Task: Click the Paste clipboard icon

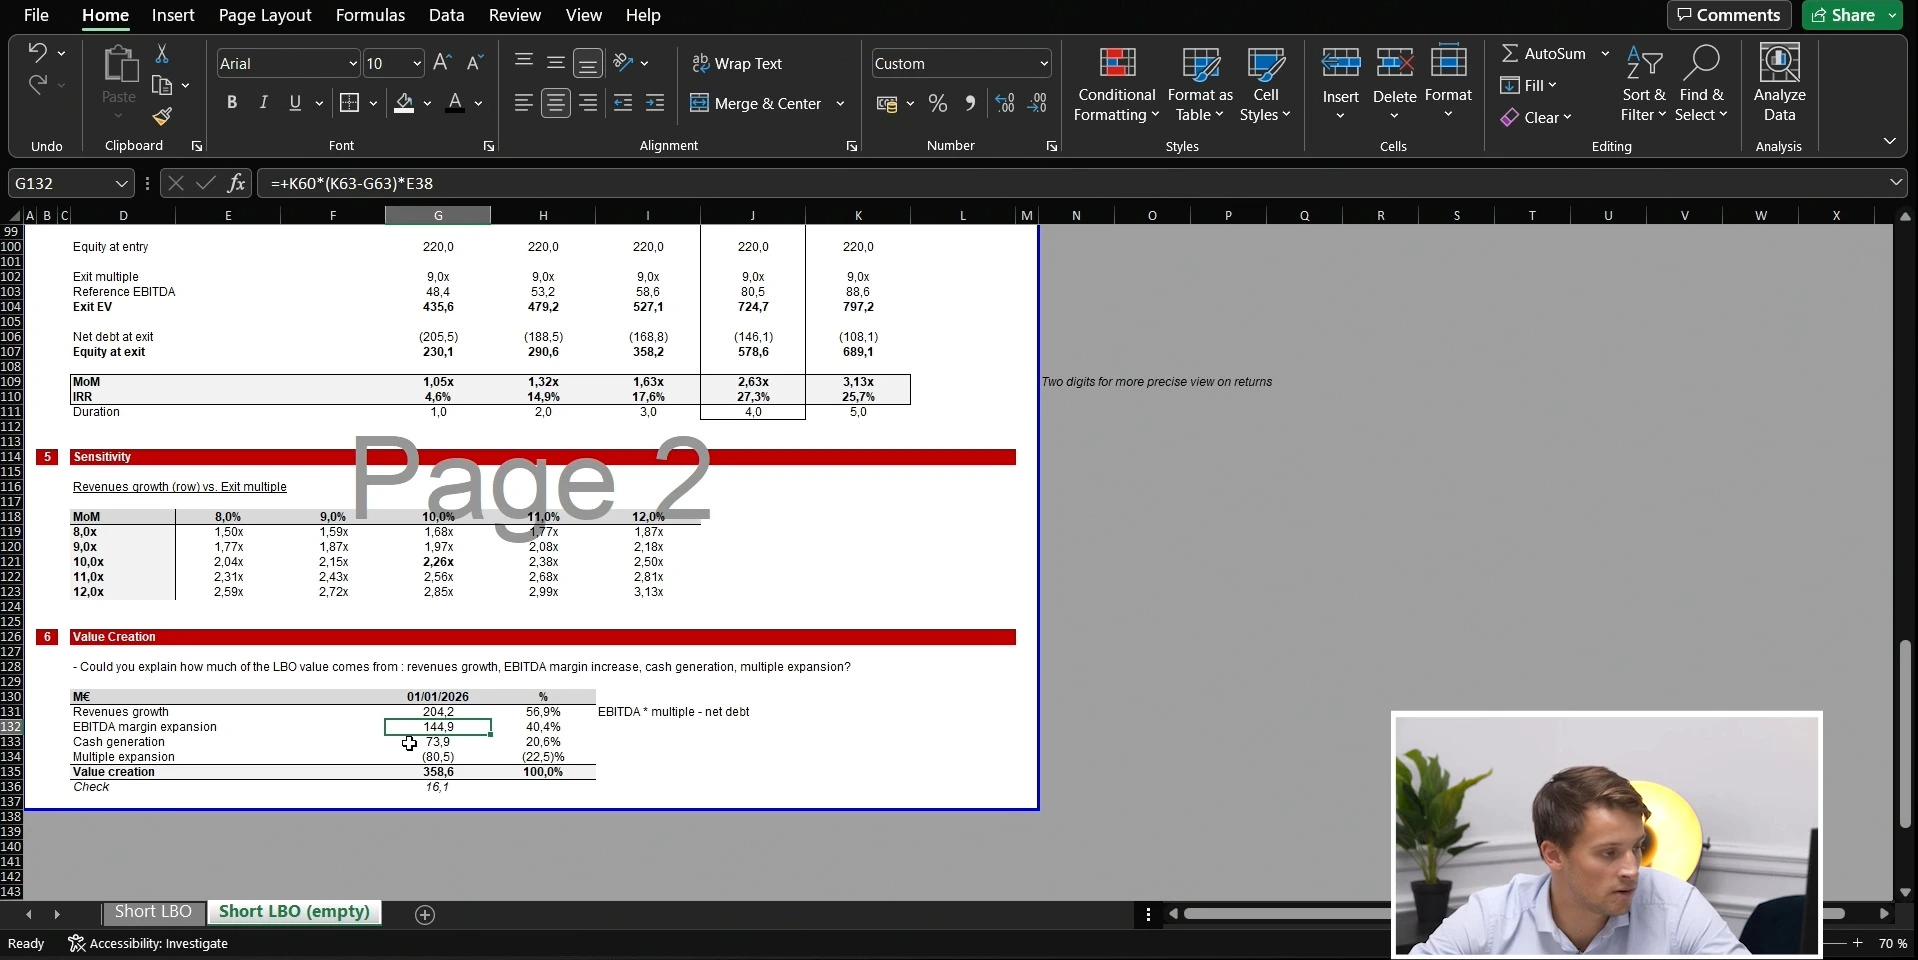Action: coord(119,65)
